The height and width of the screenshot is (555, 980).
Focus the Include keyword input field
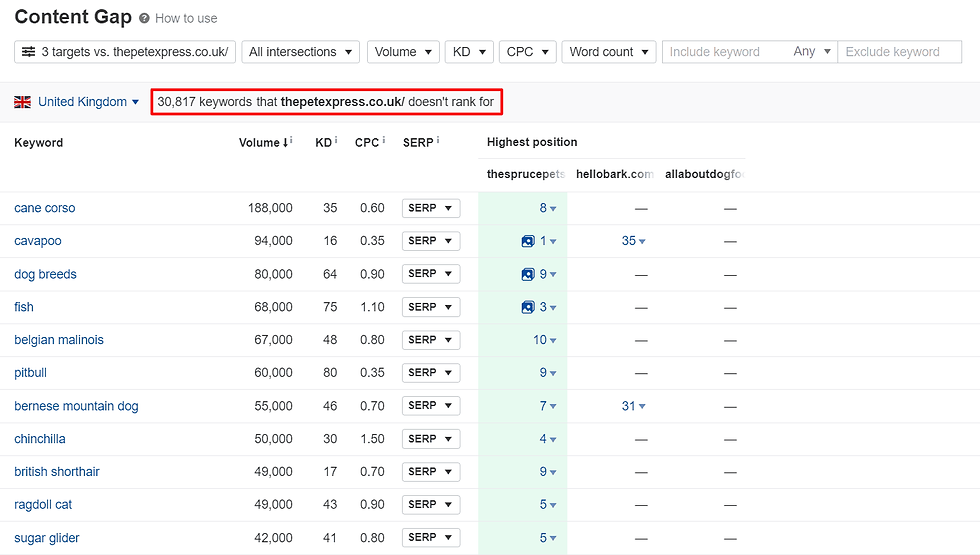725,52
